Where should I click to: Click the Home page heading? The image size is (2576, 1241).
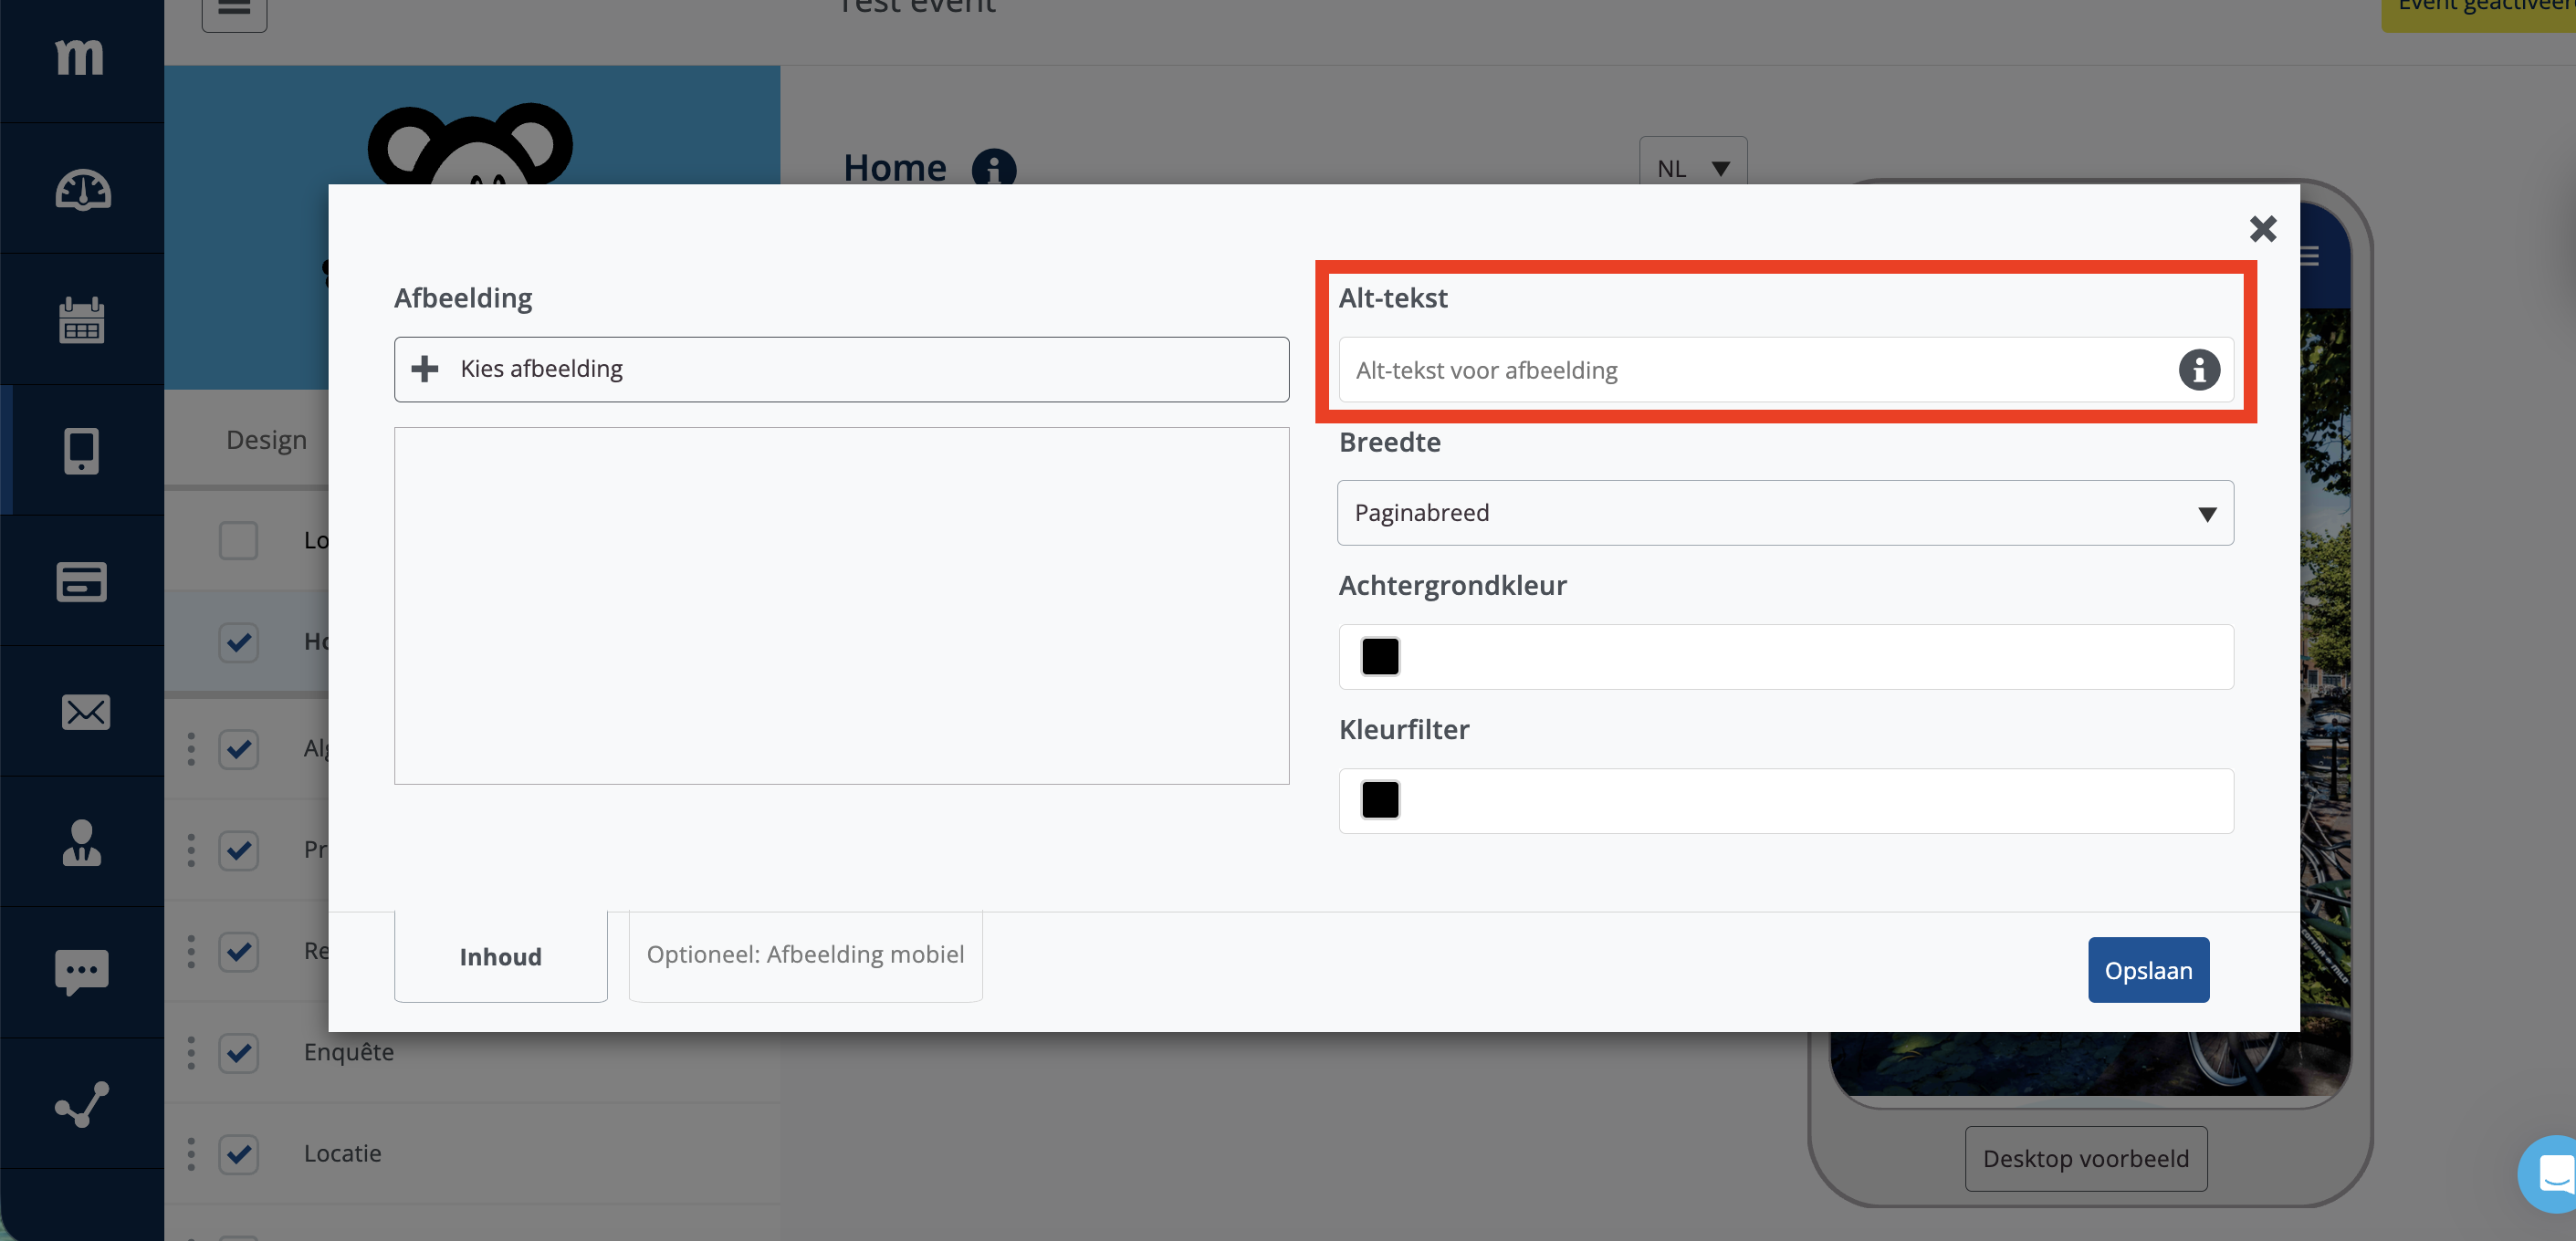[x=894, y=167]
